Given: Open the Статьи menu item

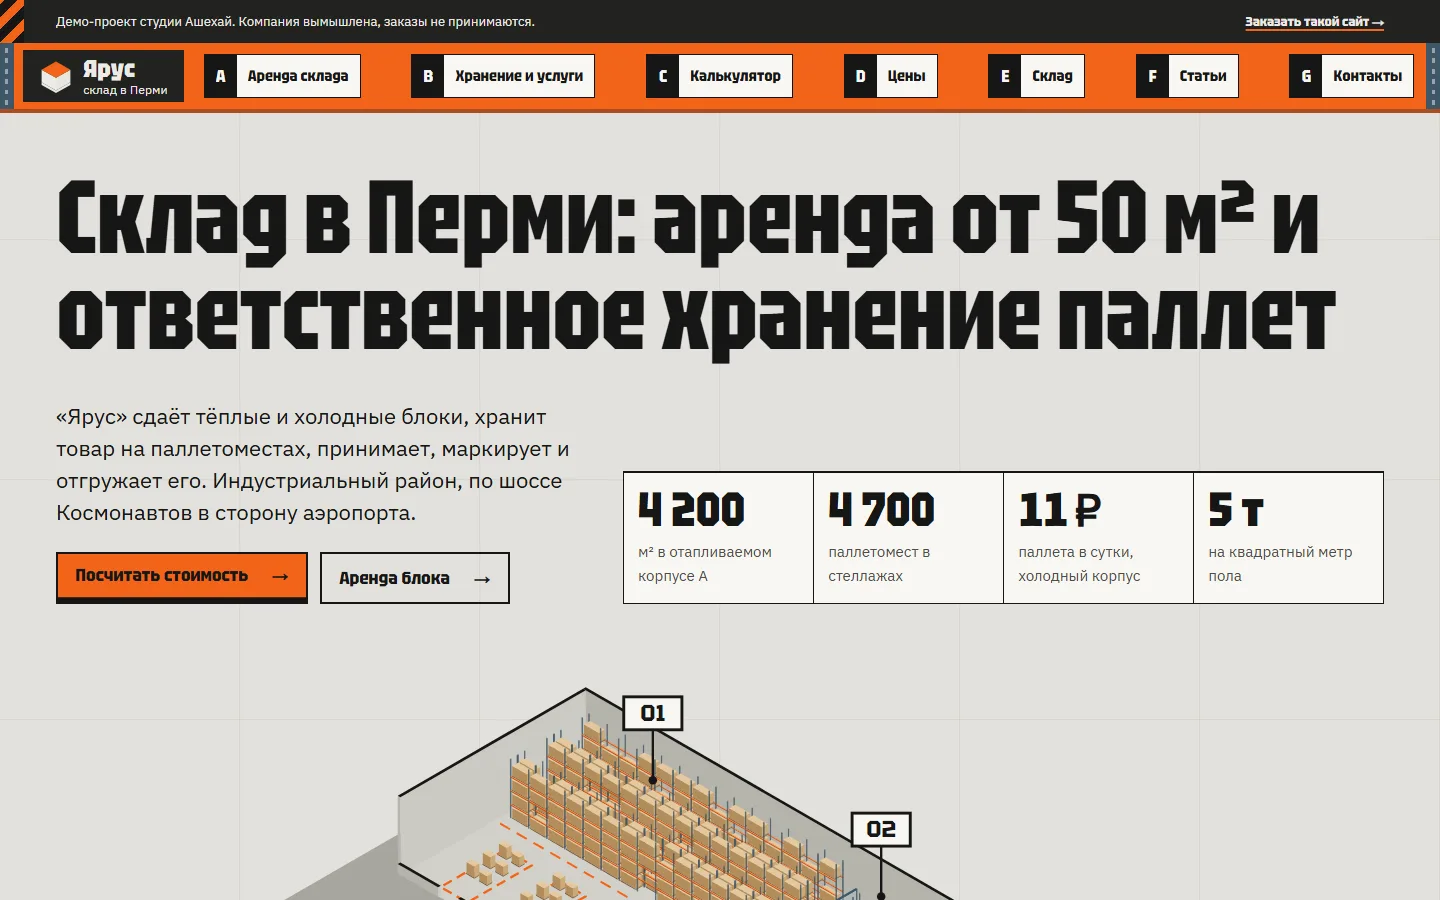Looking at the screenshot, I should 1187,76.
